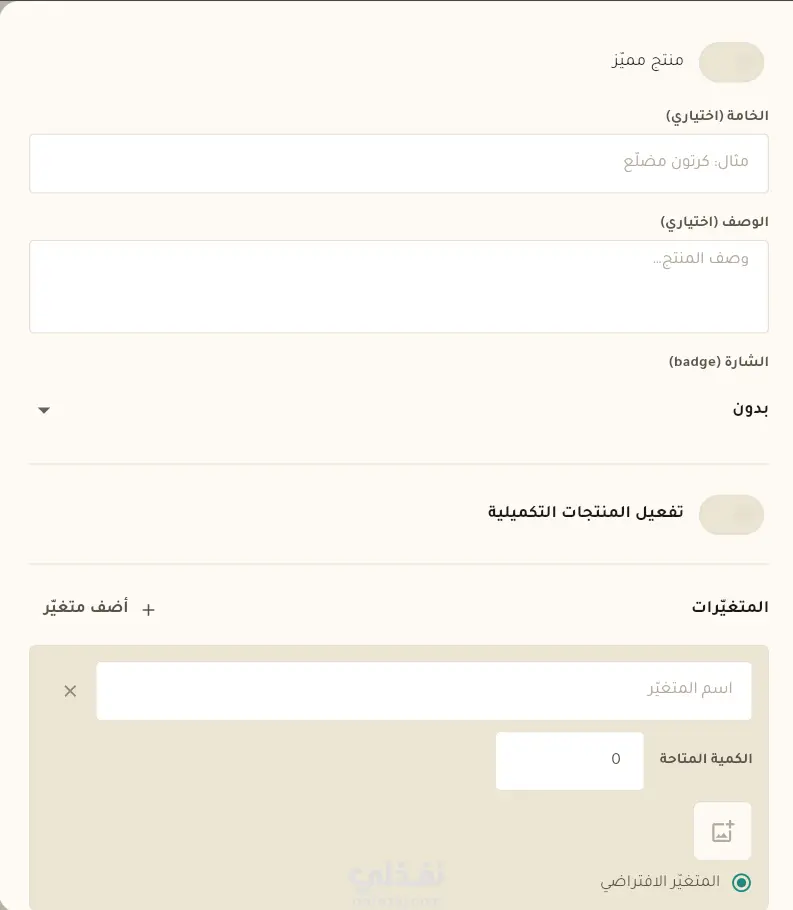Click the المتغيّر الافتراضي label text

tap(660, 882)
